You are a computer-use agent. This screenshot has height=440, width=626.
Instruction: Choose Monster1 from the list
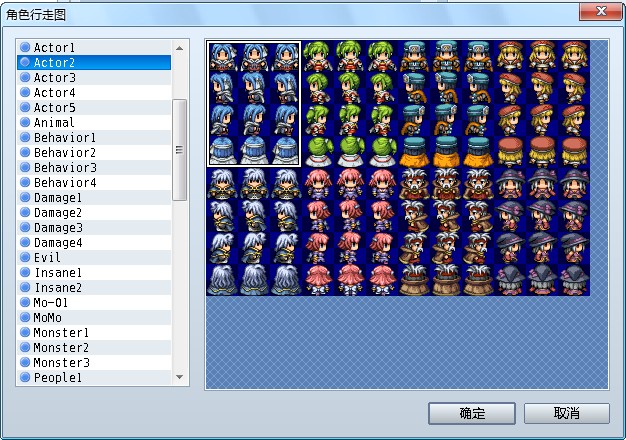tap(94, 333)
